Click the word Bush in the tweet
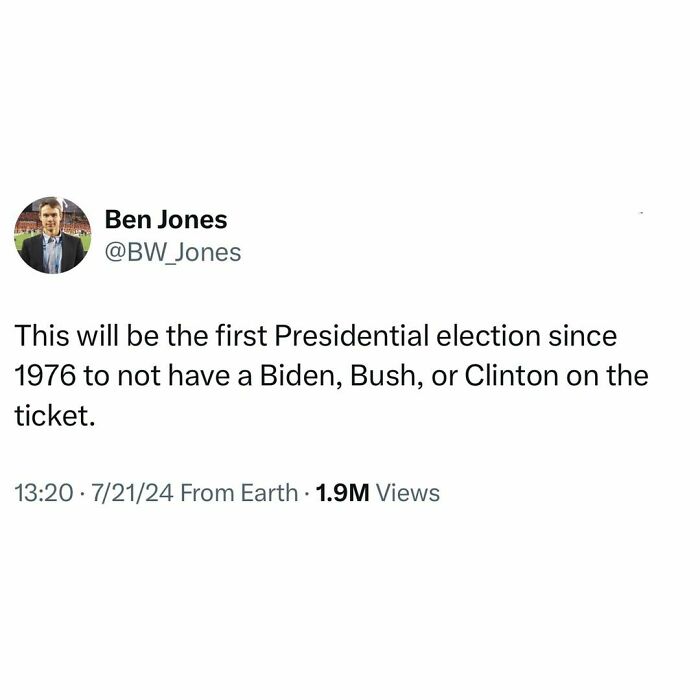 point(370,376)
